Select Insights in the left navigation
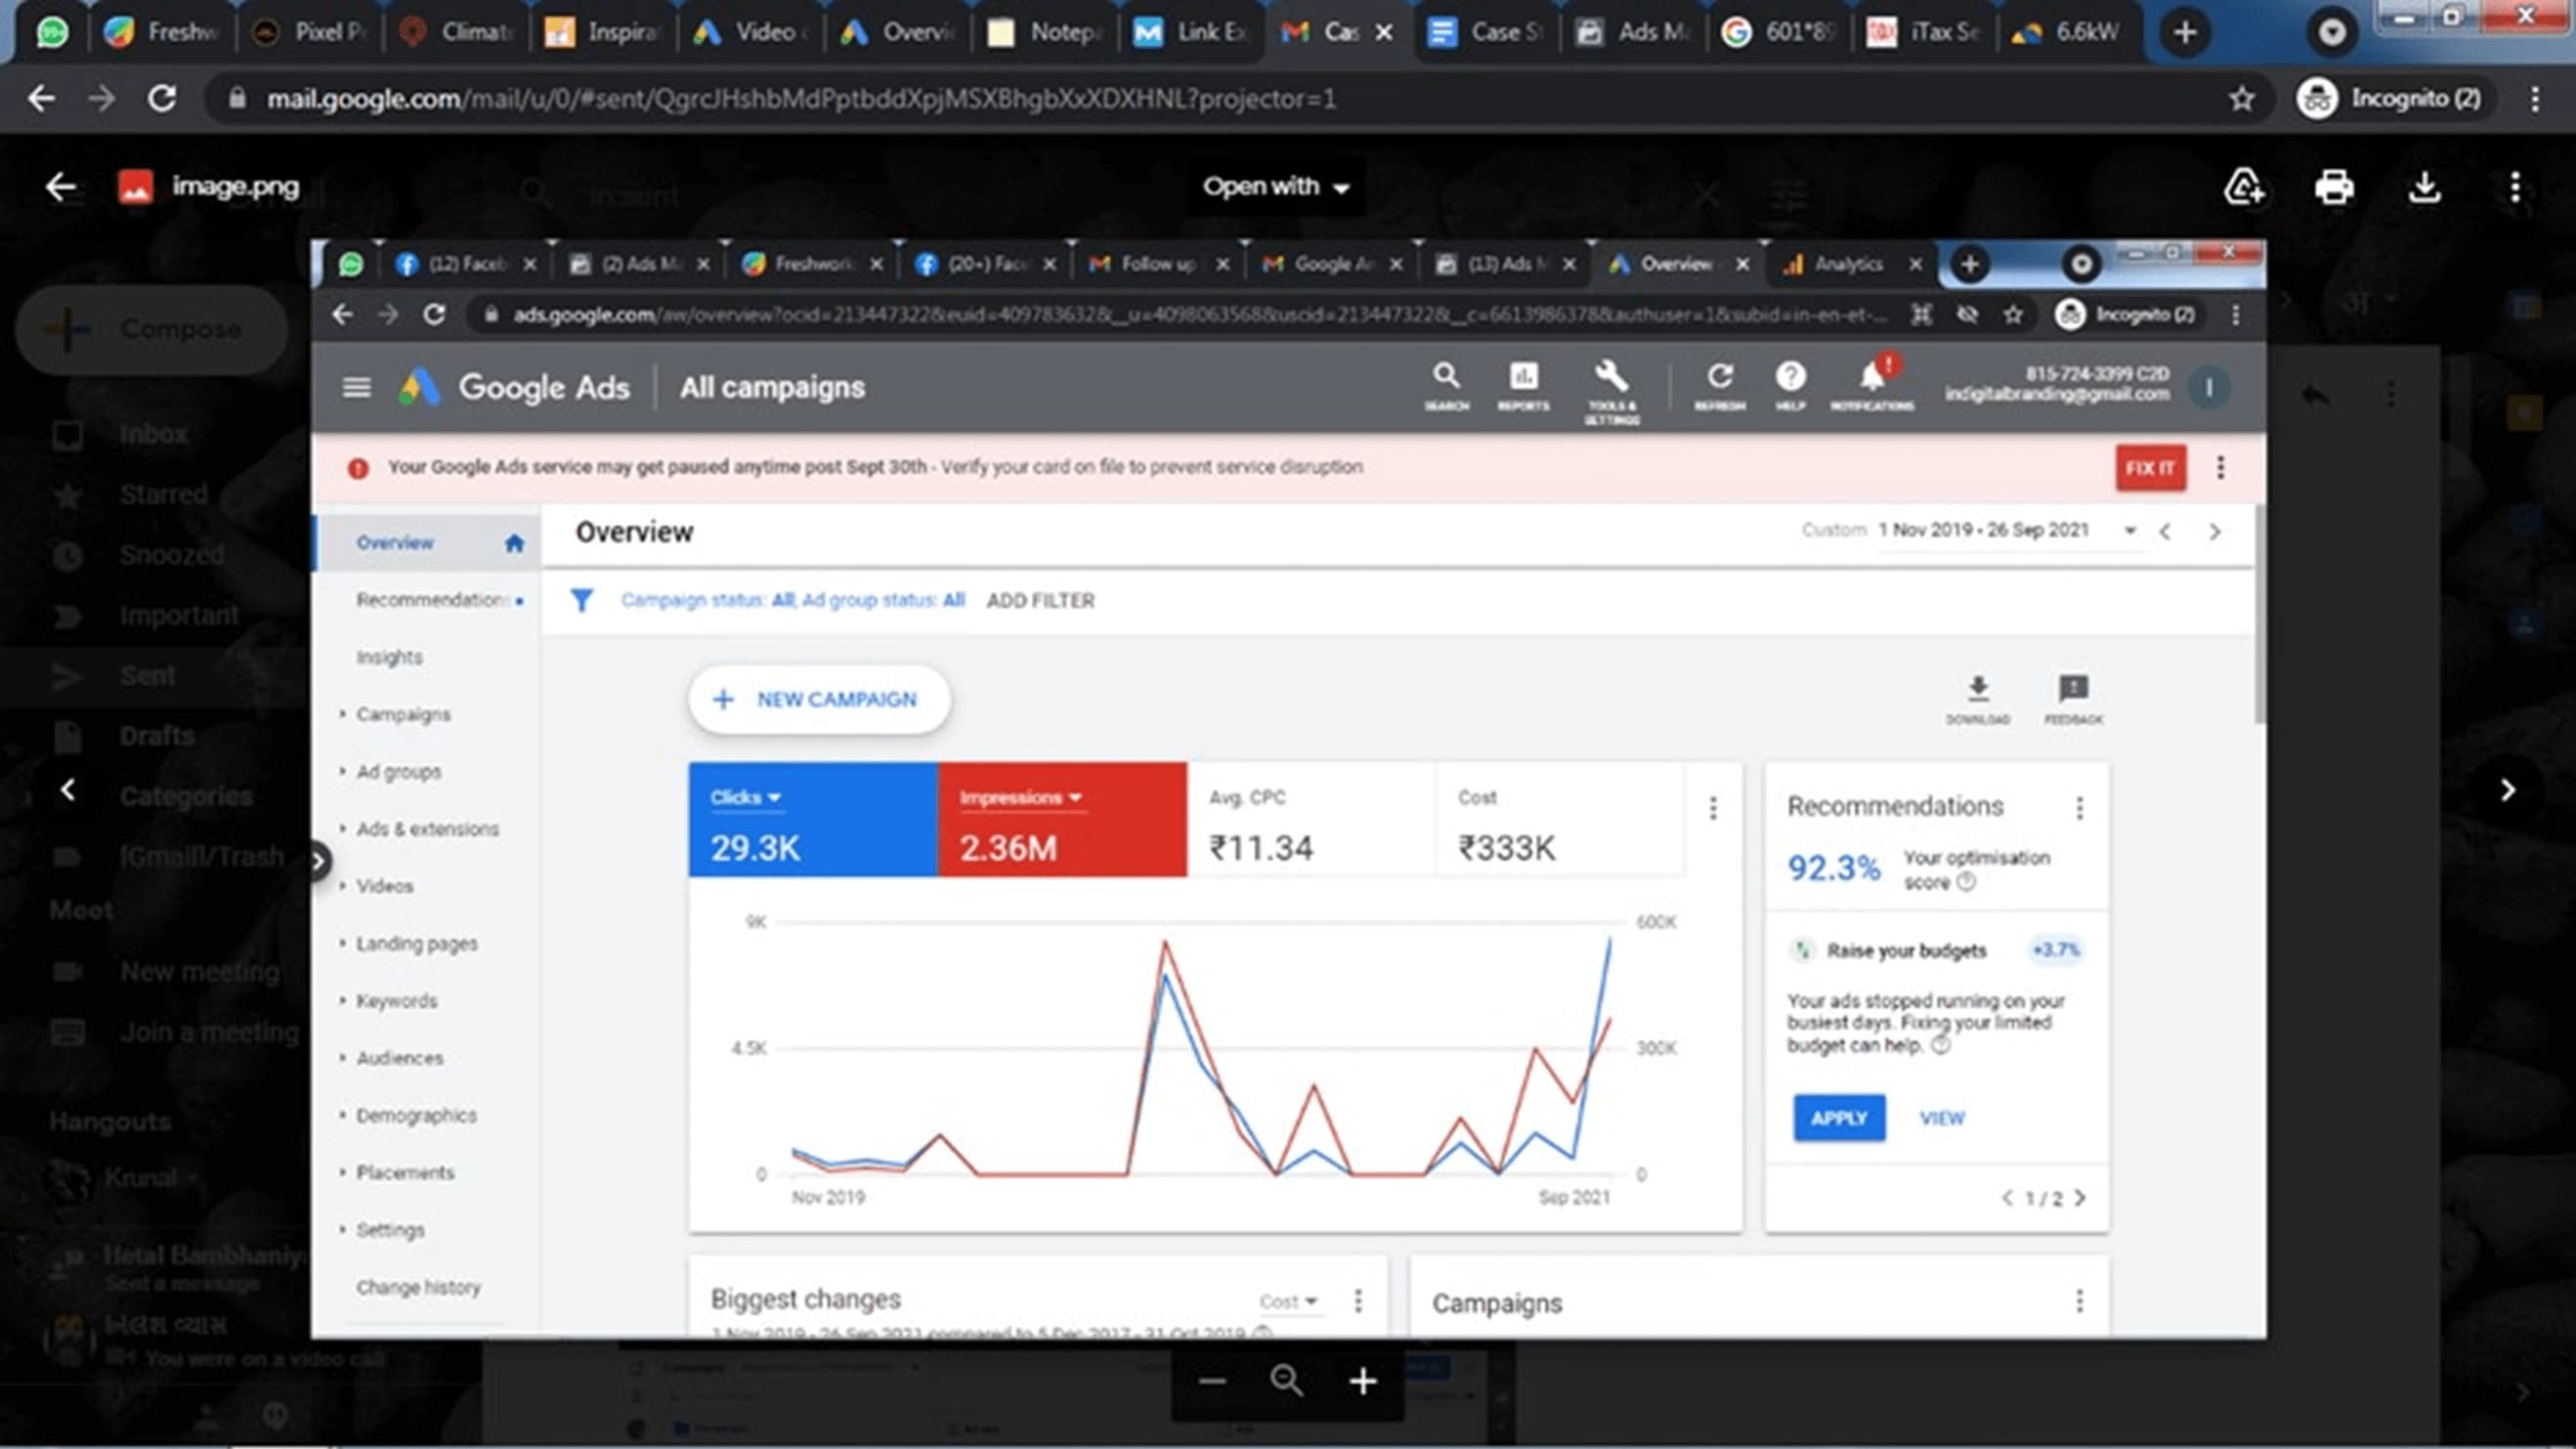Screen dimensions: 2576x1449 [388, 657]
